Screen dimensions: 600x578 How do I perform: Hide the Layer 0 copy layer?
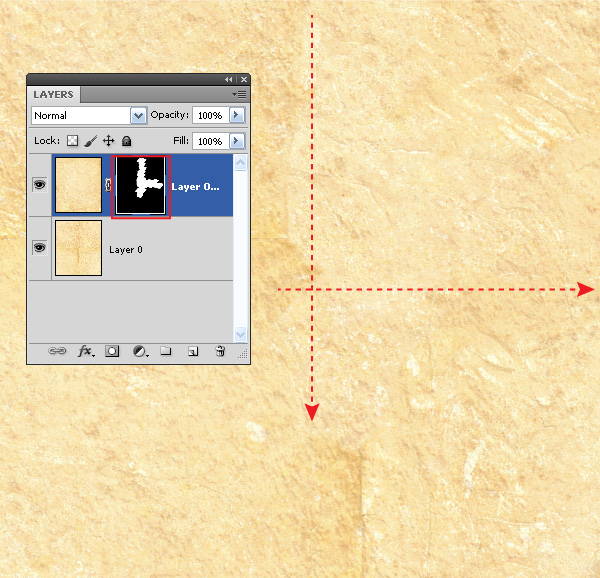39,185
